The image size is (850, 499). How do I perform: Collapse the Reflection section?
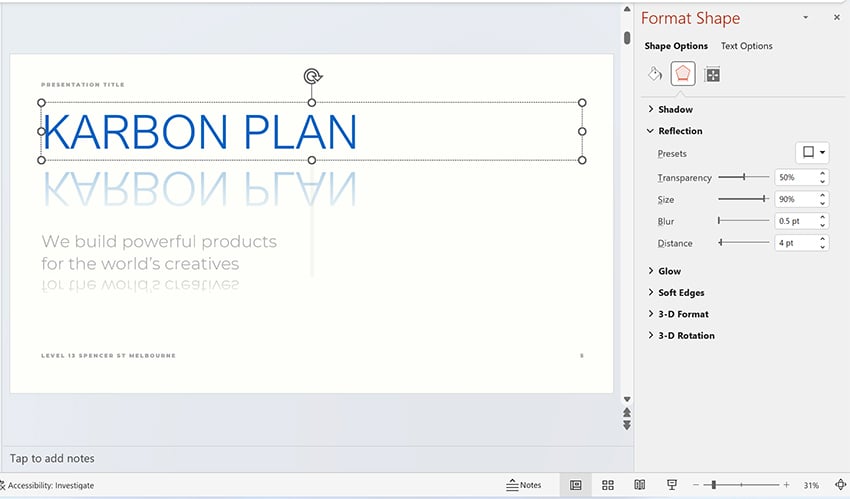coord(680,131)
